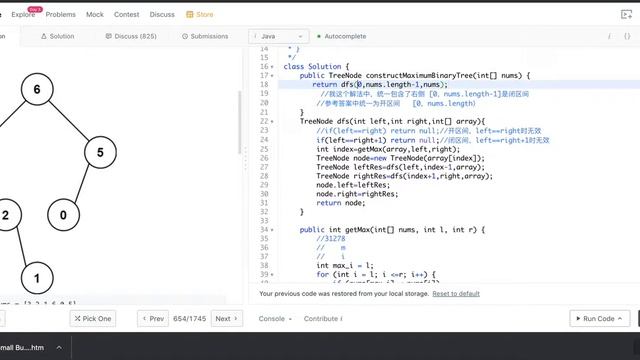Click the panel divider handle

coord(245,158)
